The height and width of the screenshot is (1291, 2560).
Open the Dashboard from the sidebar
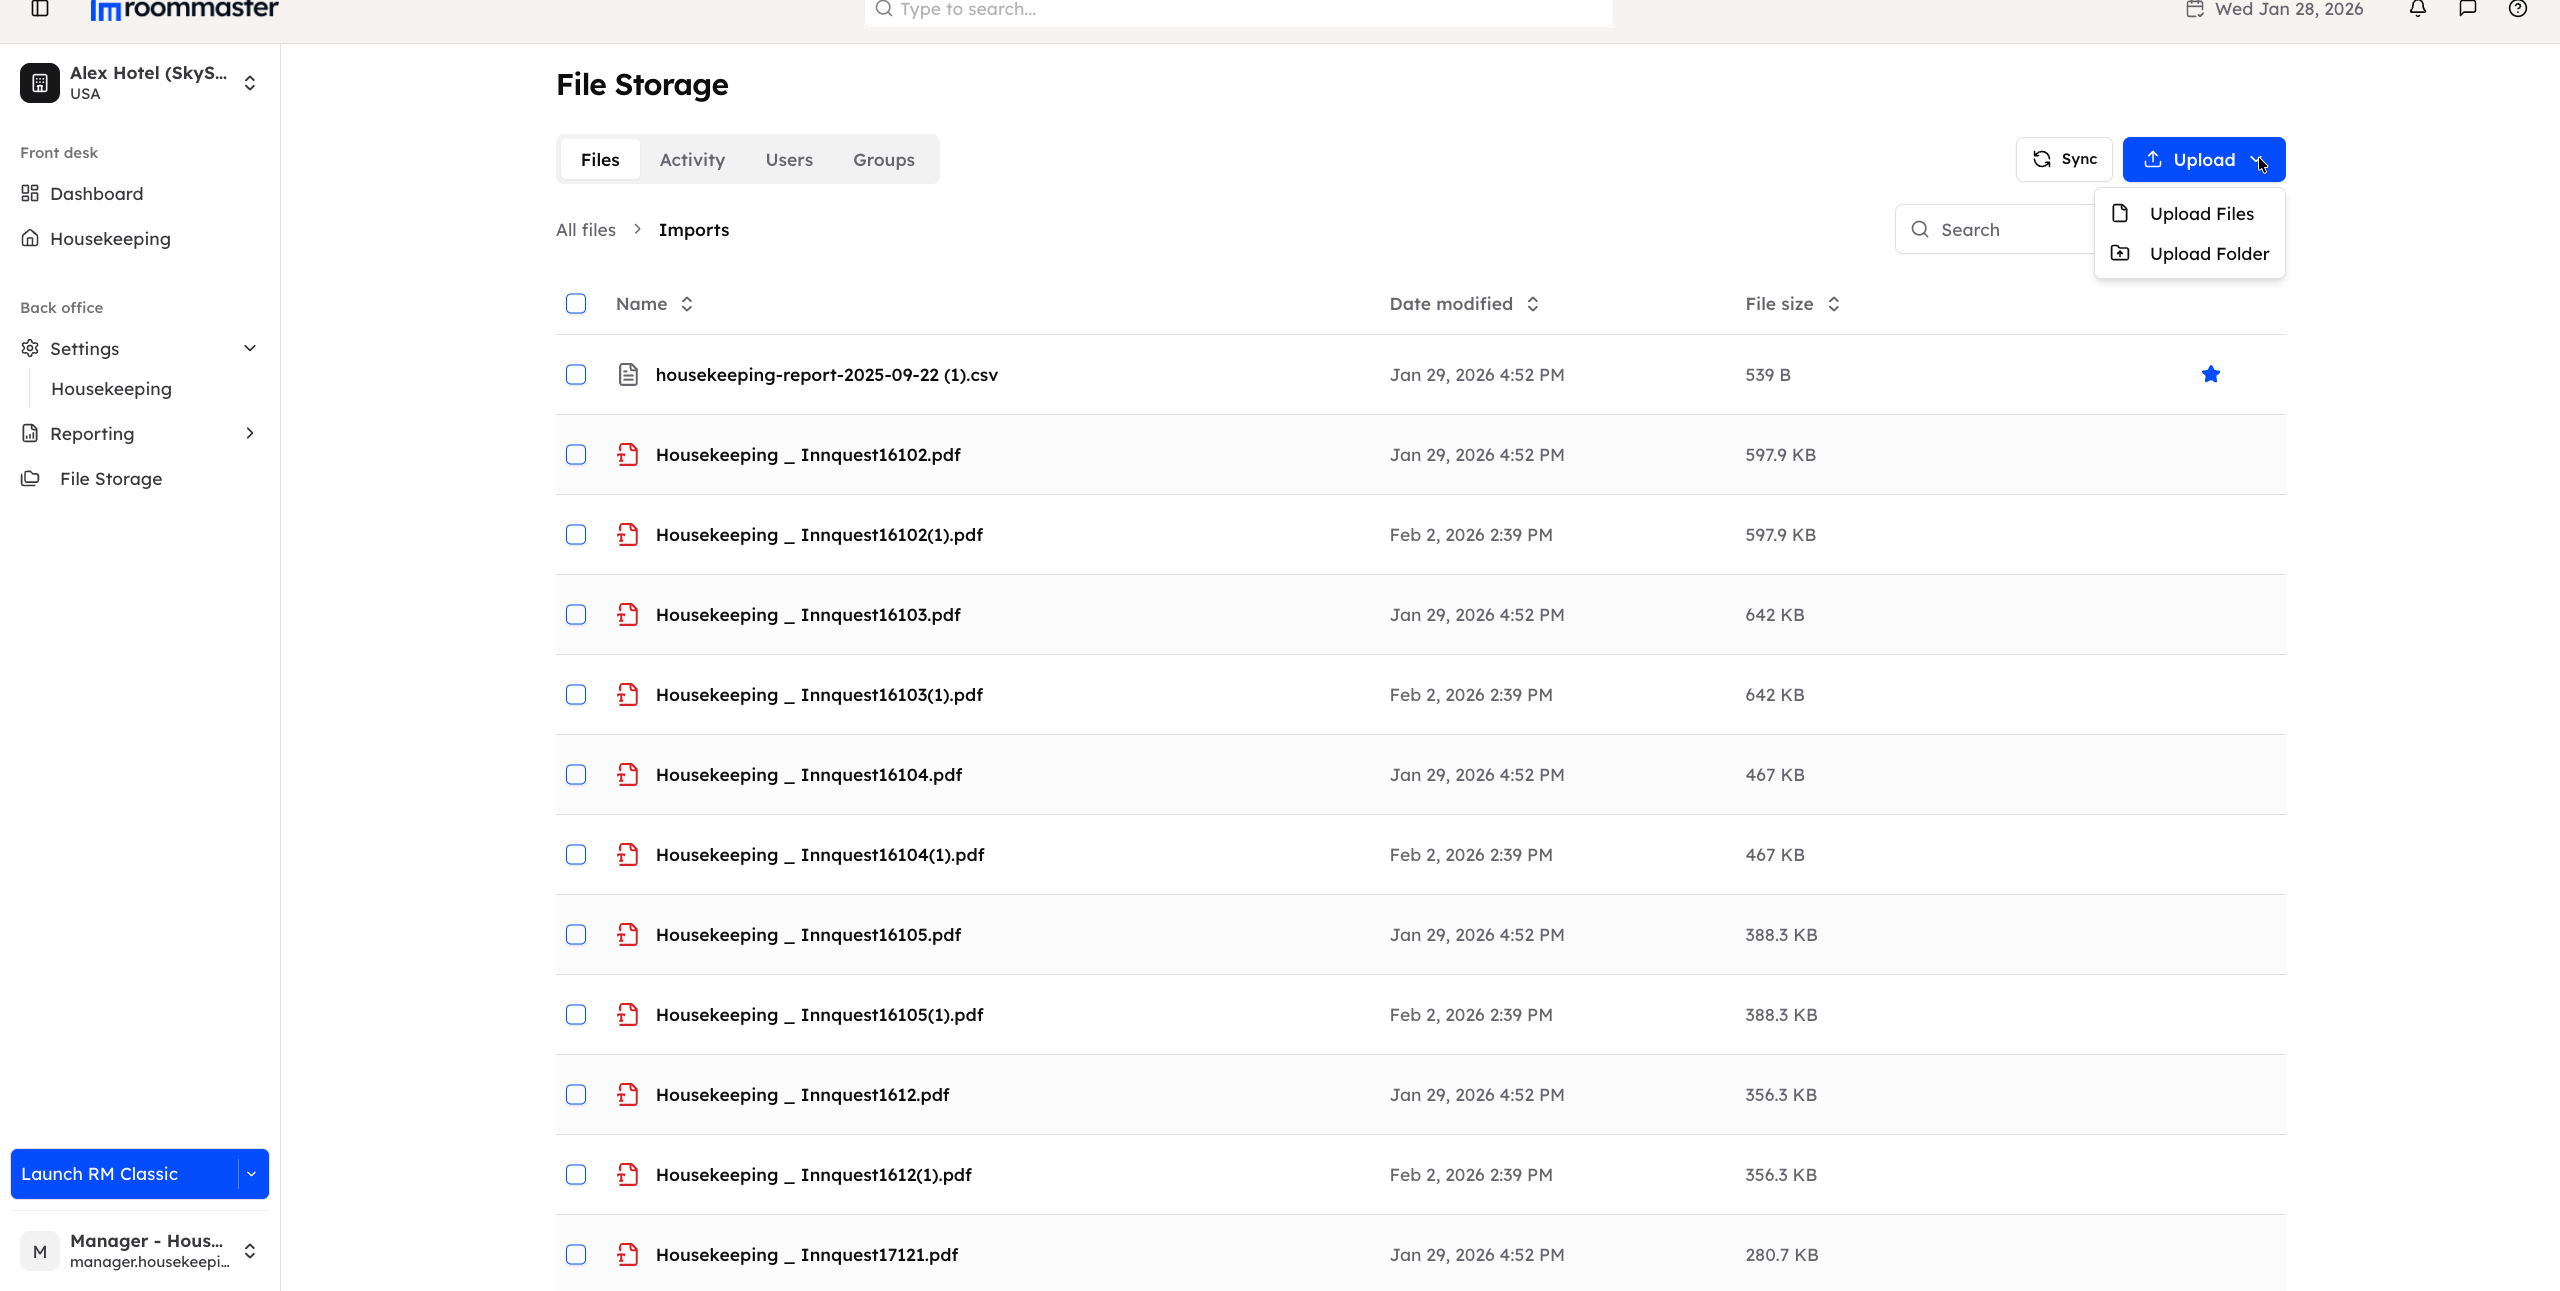pyautogui.click(x=95, y=193)
